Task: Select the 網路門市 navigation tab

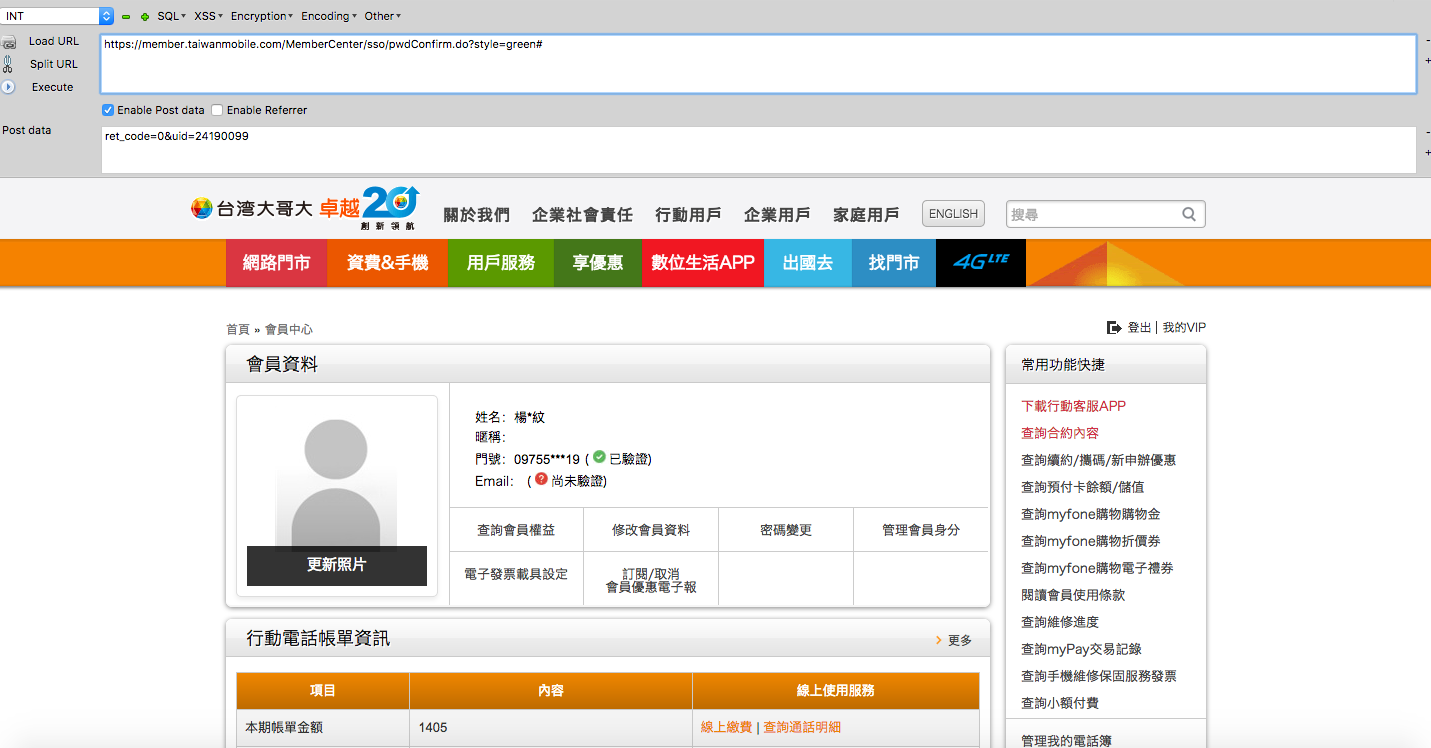Action: click(x=276, y=263)
